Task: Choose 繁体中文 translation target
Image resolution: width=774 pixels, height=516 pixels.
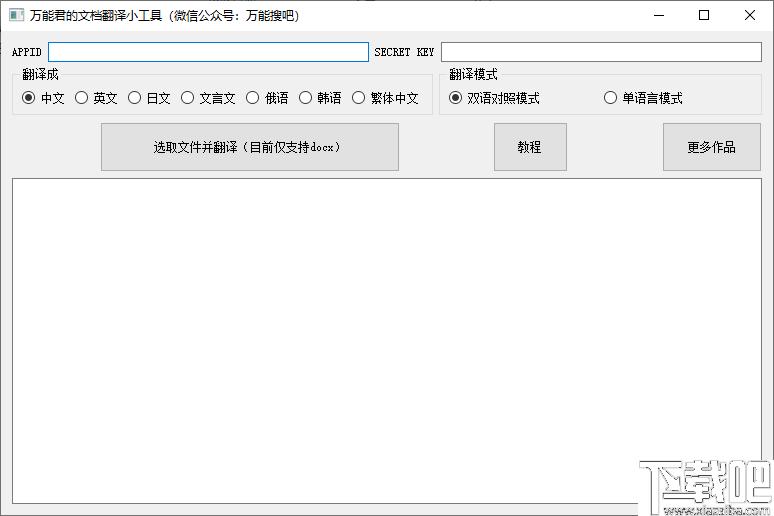Action: point(385,98)
